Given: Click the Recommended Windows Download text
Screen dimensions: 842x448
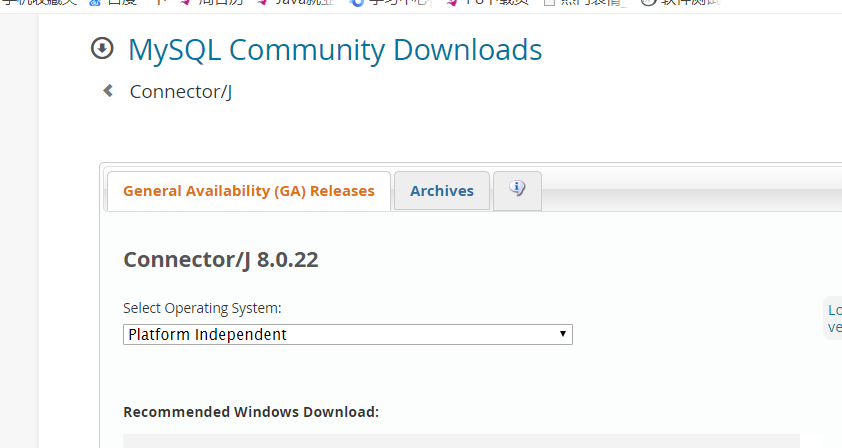Looking at the screenshot, I should (251, 412).
